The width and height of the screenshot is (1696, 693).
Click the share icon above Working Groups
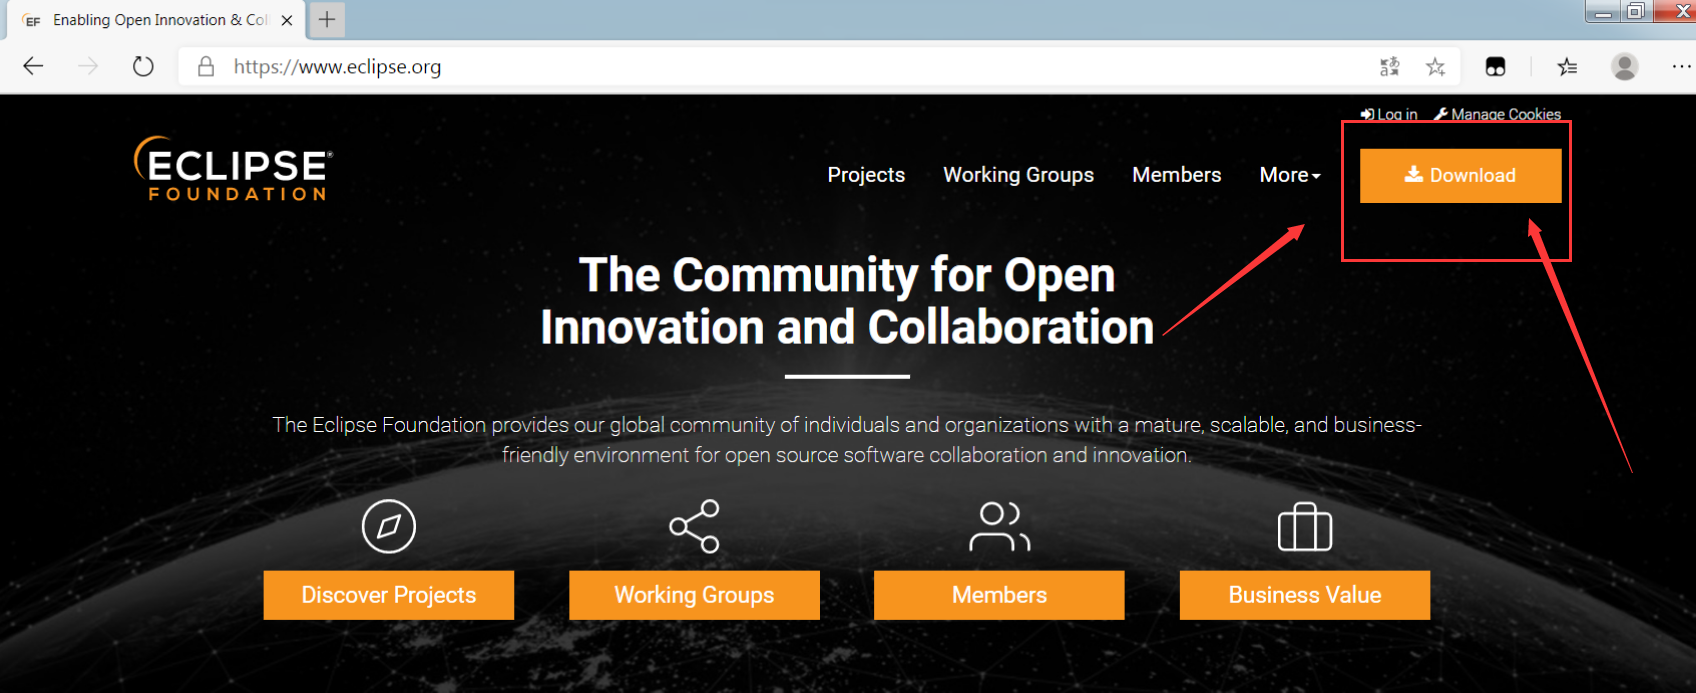tap(694, 526)
